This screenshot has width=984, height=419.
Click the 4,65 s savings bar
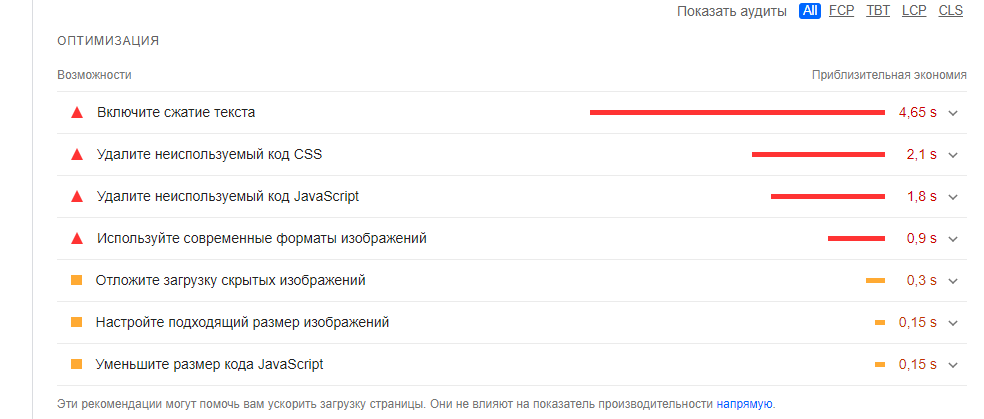pyautogui.click(x=737, y=113)
